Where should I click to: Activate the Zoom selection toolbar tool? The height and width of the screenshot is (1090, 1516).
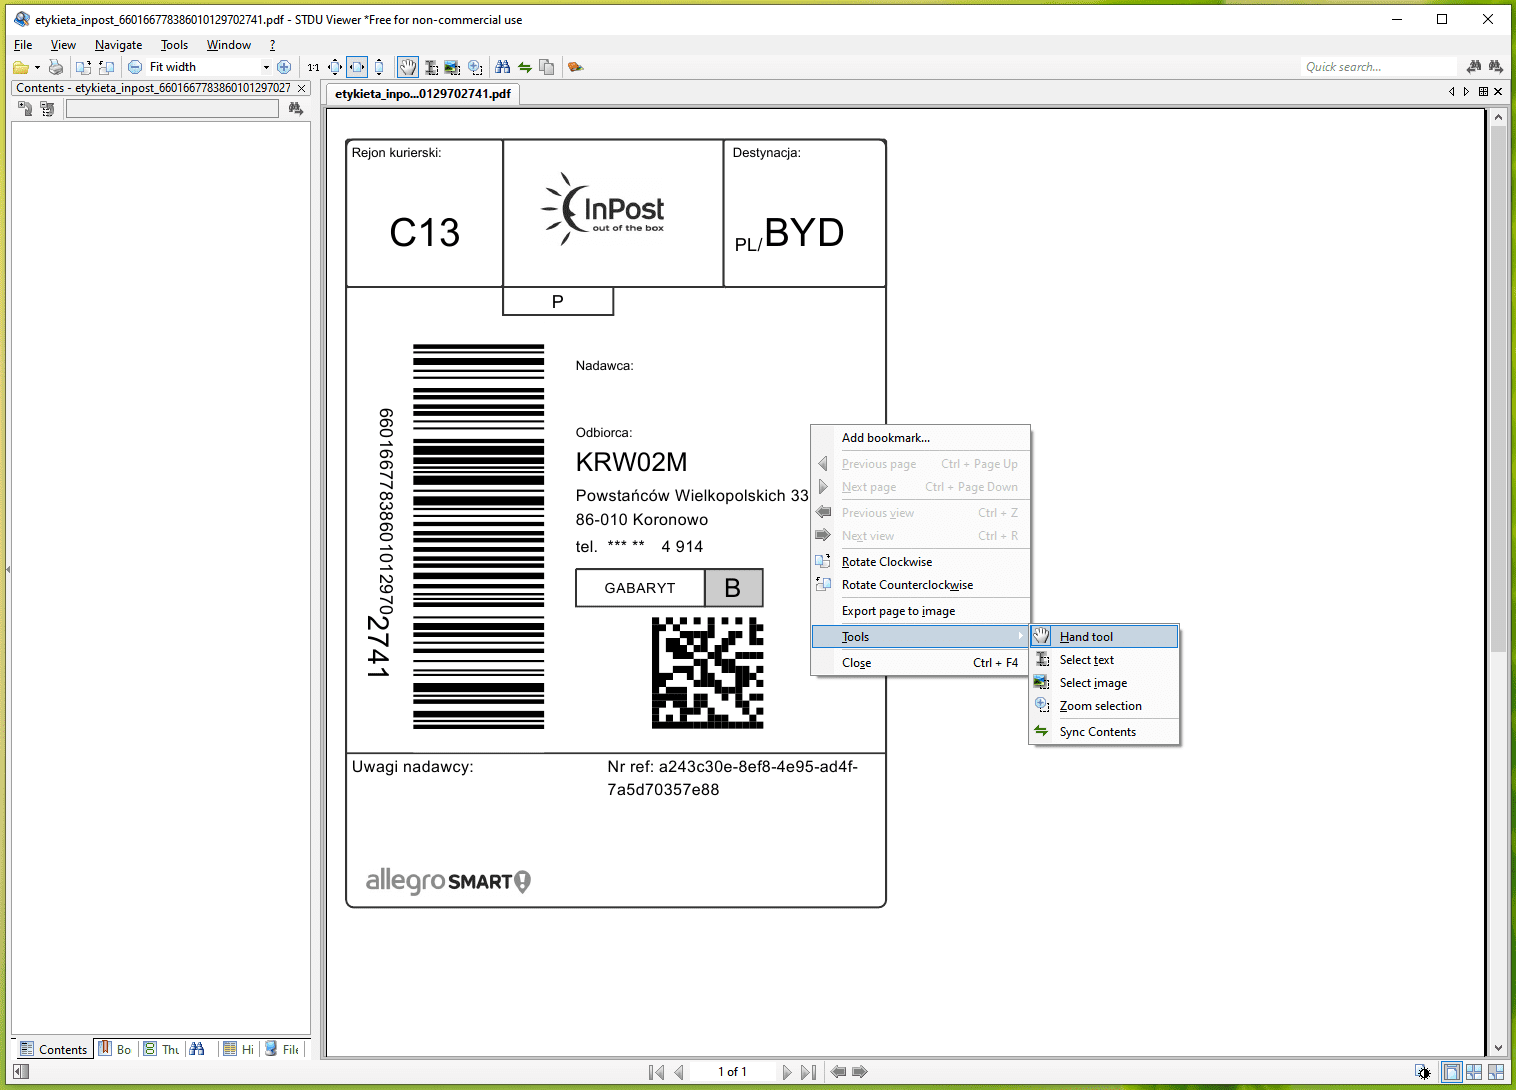(x=475, y=67)
